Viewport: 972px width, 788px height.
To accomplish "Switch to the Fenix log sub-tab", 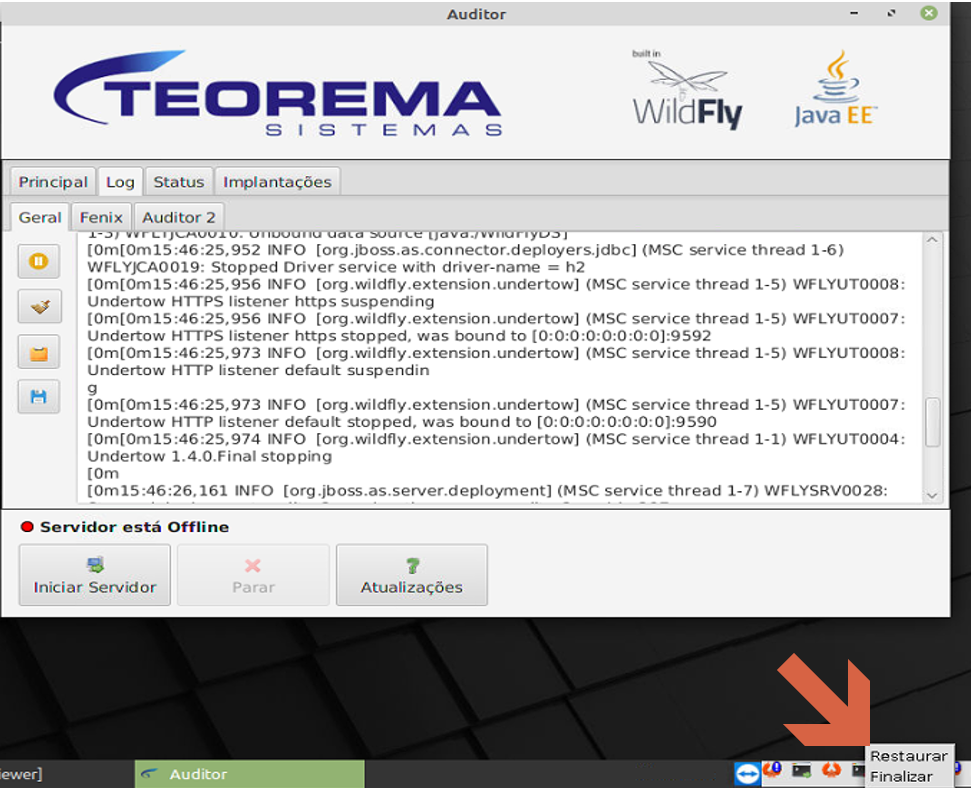I will point(101,218).
